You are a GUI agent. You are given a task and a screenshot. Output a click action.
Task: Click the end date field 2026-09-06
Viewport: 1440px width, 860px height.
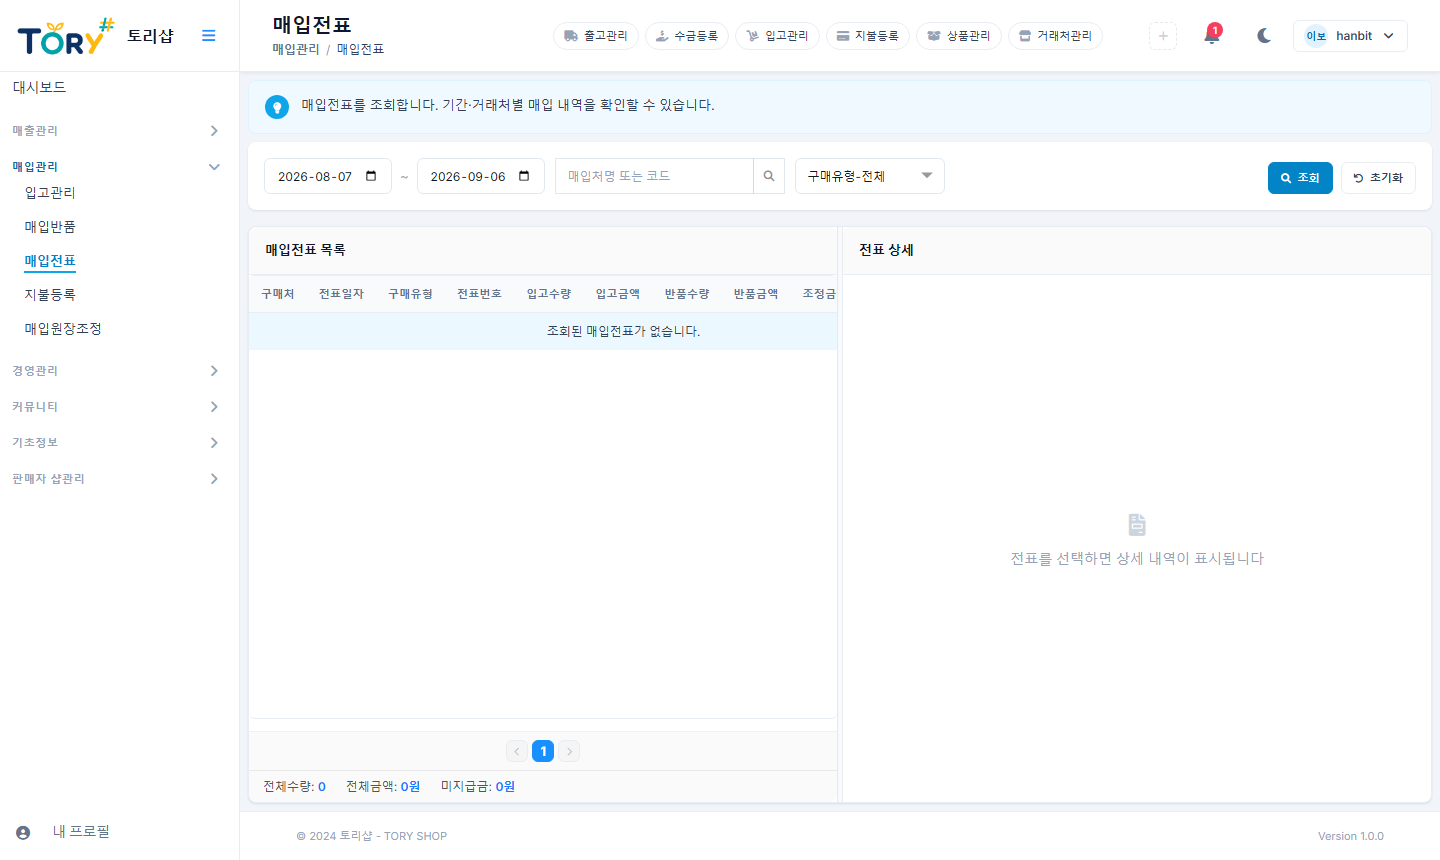pyautogui.click(x=481, y=176)
